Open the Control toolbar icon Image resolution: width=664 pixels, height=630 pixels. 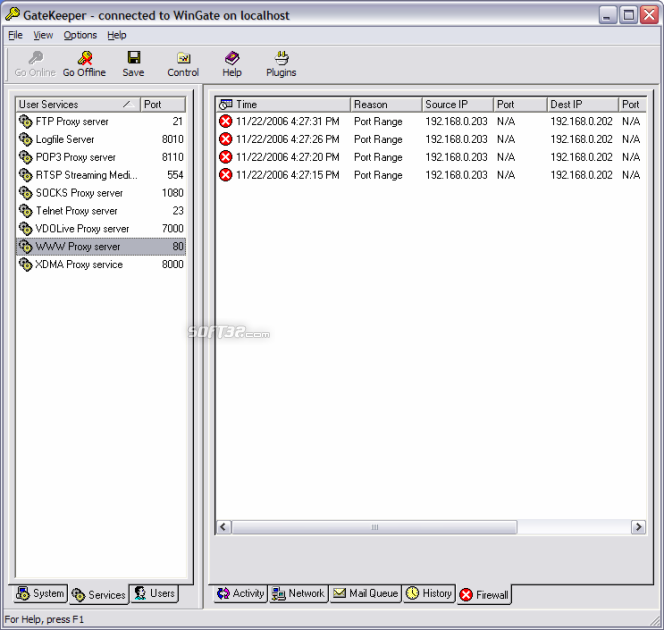183,58
